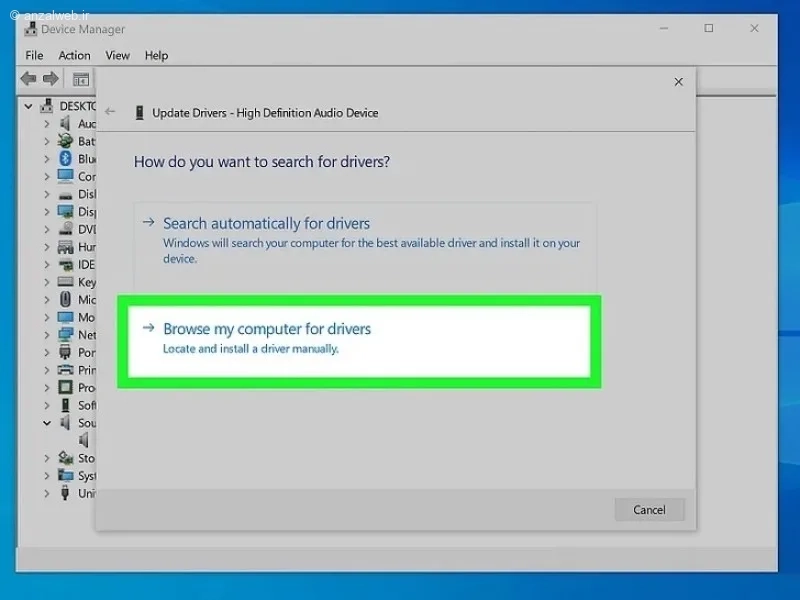Select the Universal Serial Bus icon
The image size is (800, 600).
pos(65,493)
